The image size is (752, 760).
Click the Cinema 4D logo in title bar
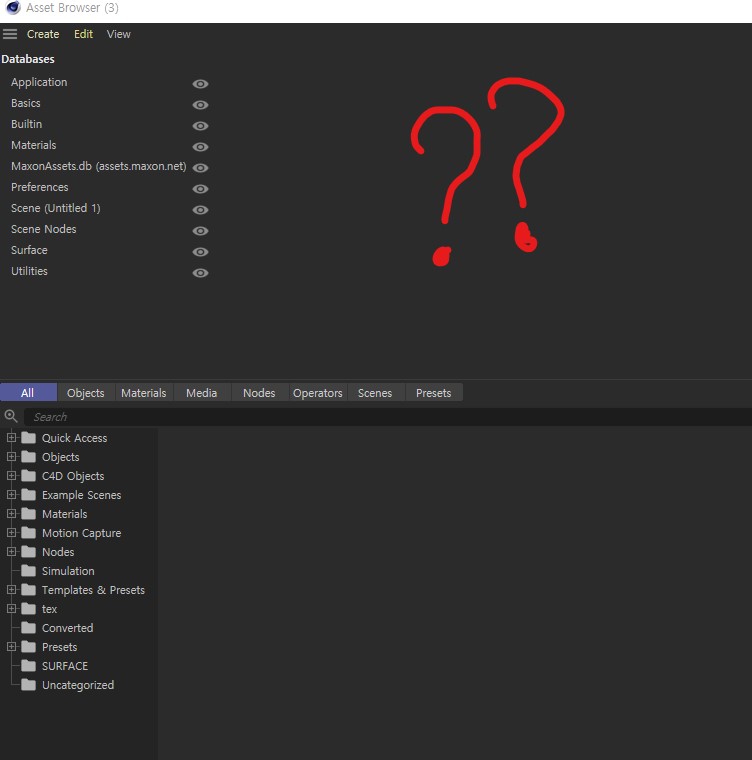coord(12,8)
